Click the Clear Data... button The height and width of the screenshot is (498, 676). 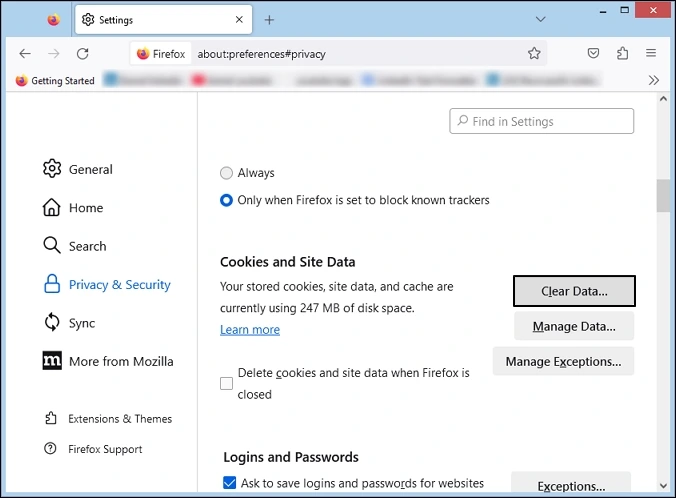click(574, 291)
